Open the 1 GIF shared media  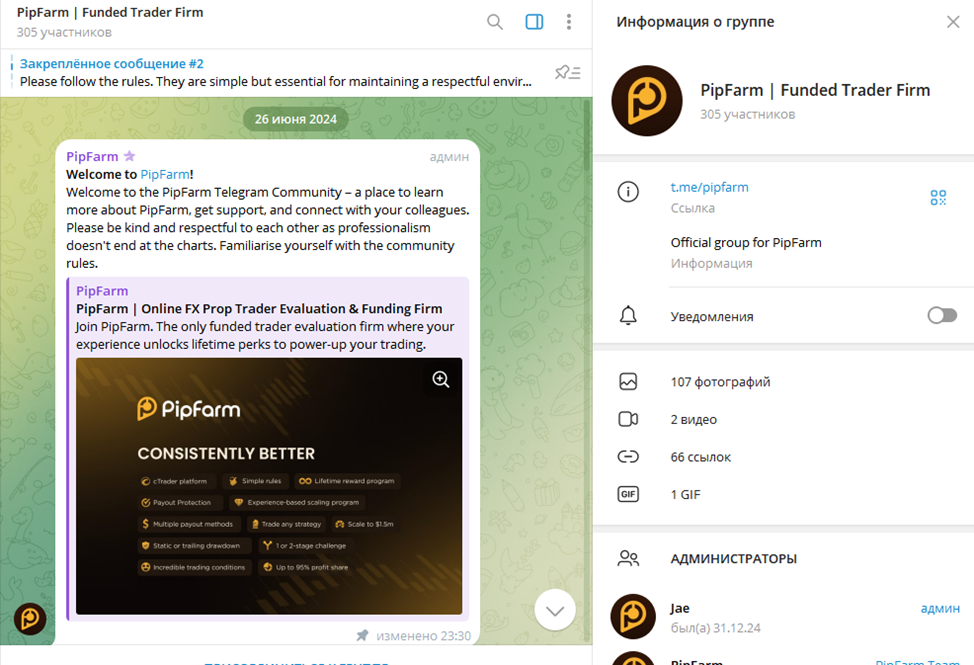[685, 494]
